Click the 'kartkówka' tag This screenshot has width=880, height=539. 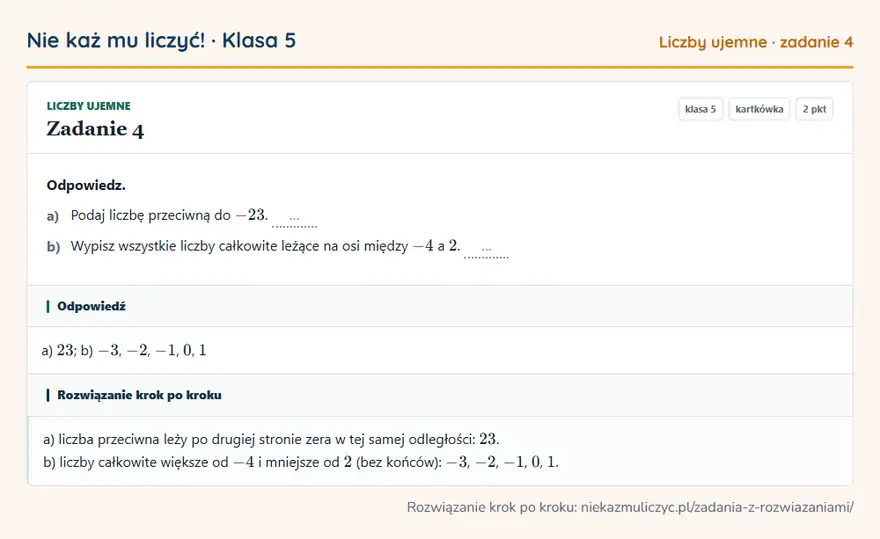point(759,109)
